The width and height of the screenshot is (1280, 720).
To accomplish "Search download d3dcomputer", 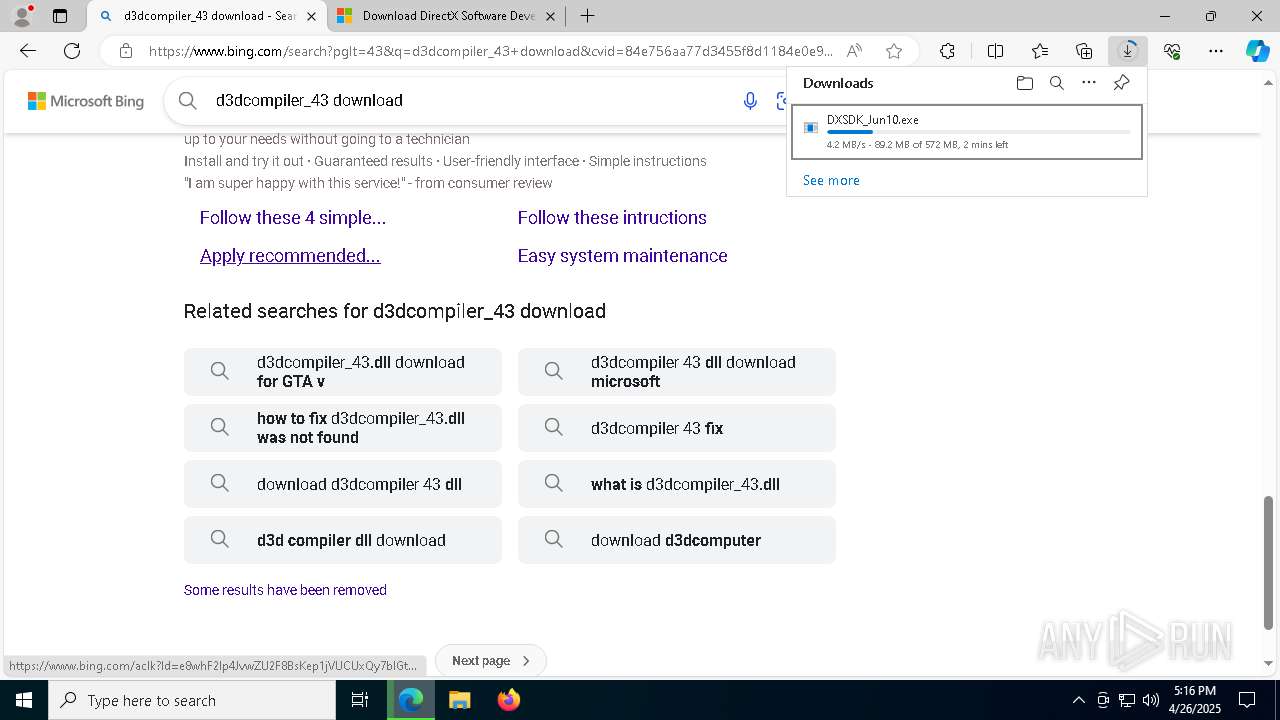I will pyautogui.click(x=677, y=540).
